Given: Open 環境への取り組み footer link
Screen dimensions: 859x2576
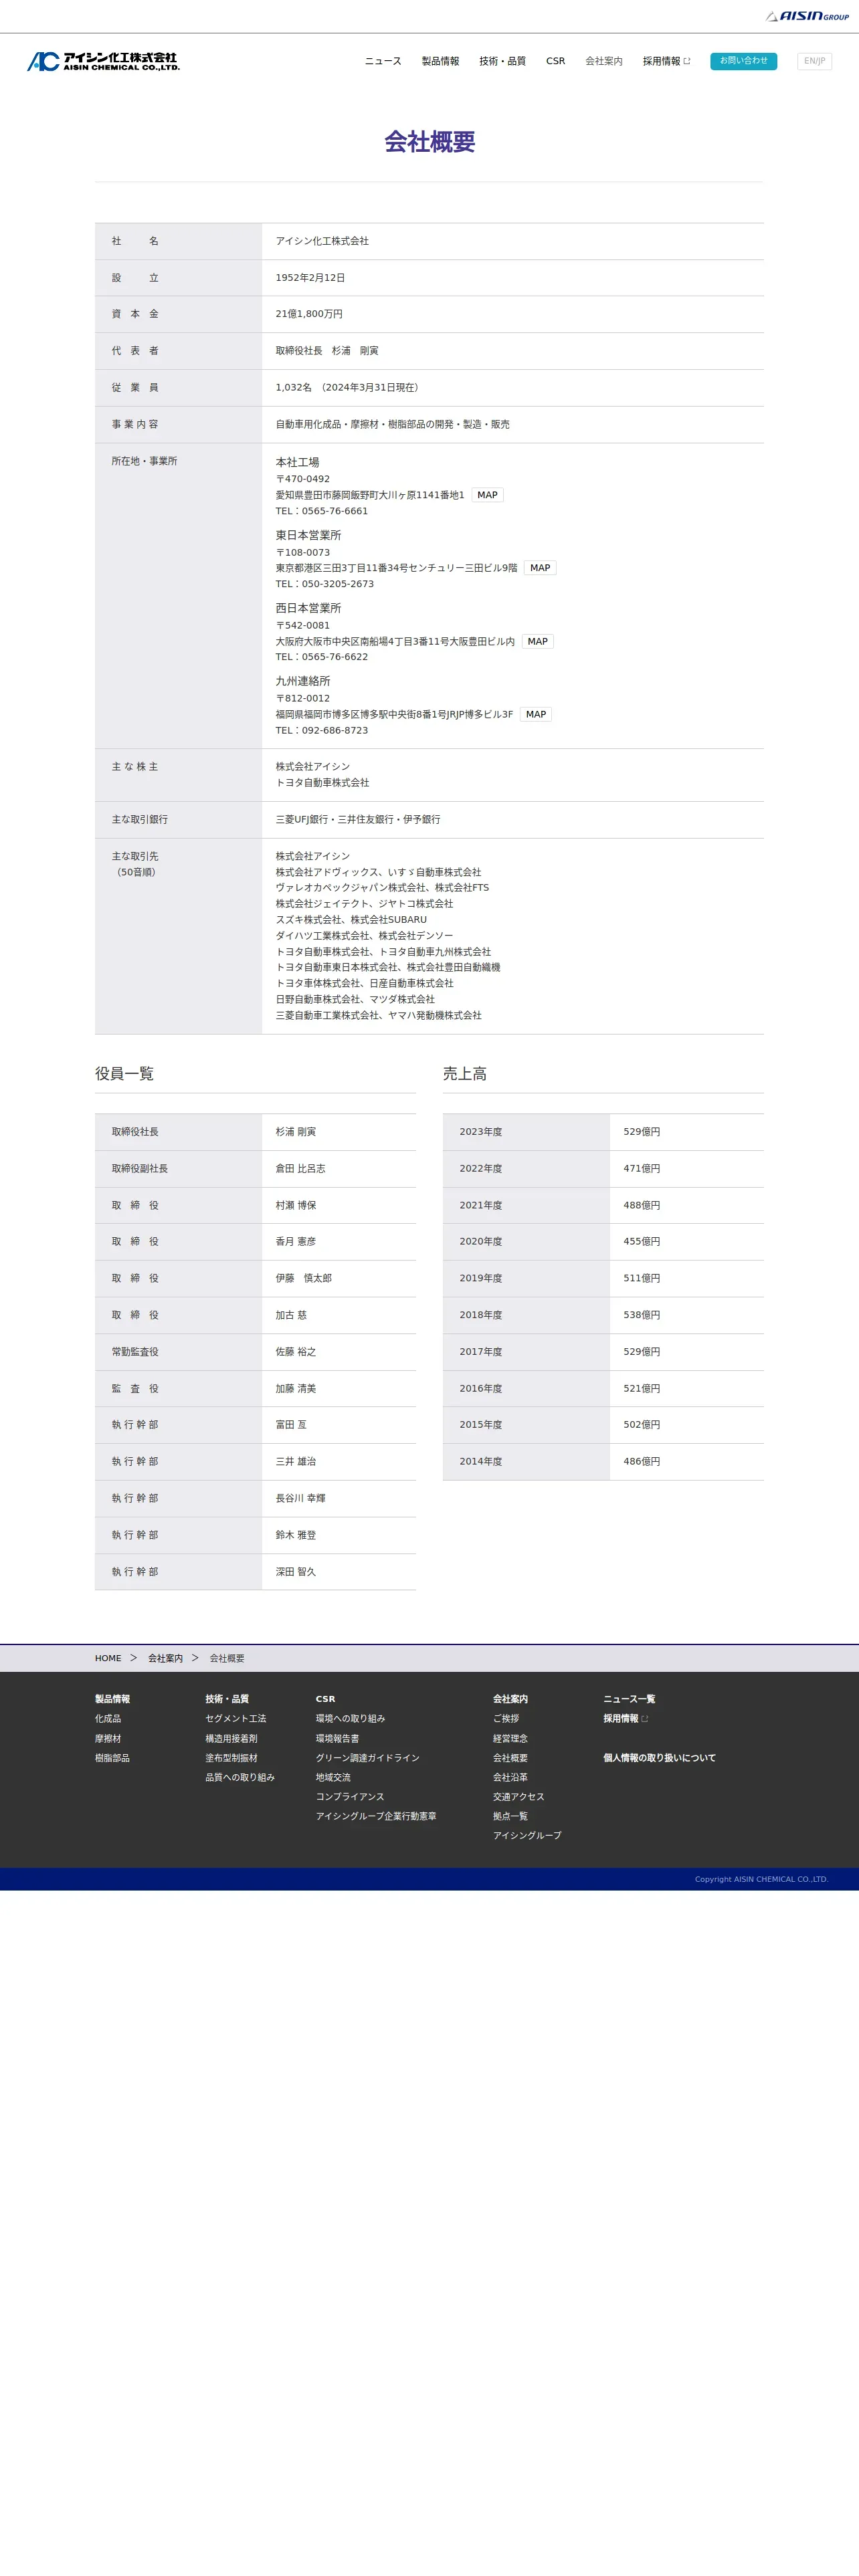Looking at the screenshot, I should (350, 1719).
